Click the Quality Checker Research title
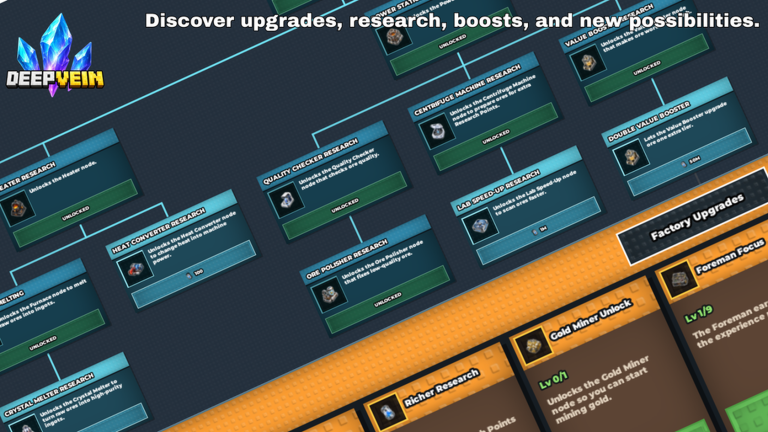This screenshot has height=432, width=768. point(310,162)
